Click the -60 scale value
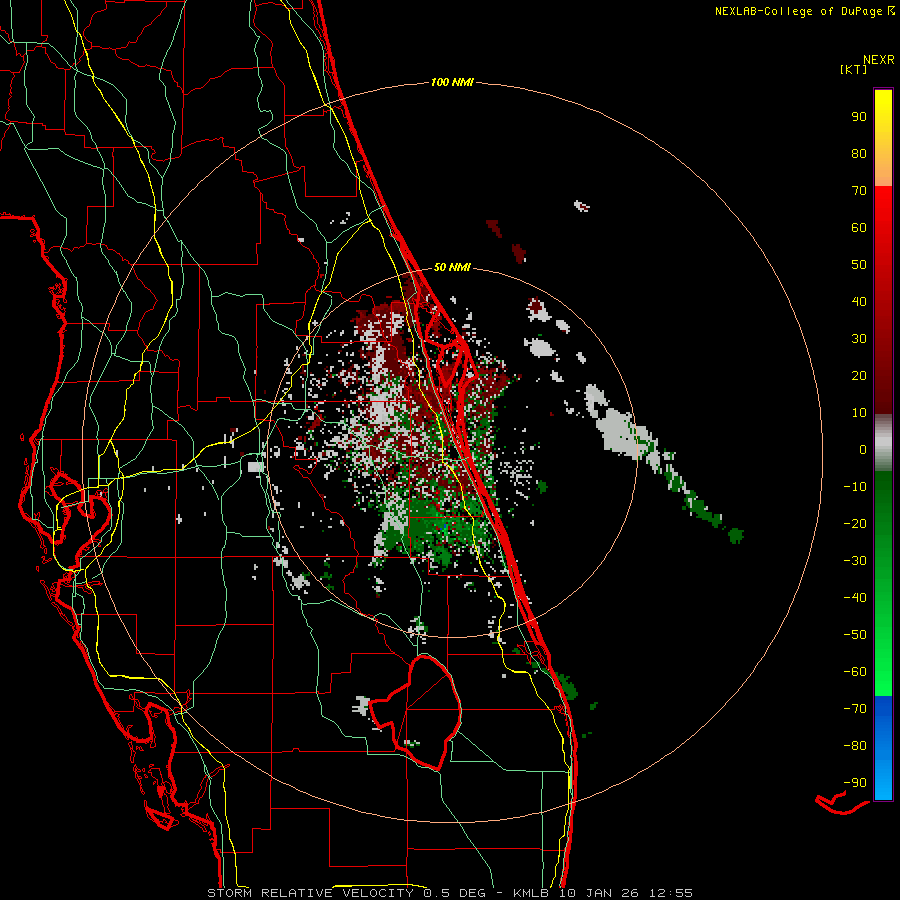The height and width of the screenshot is (900, 900). [x=855, y=672]
